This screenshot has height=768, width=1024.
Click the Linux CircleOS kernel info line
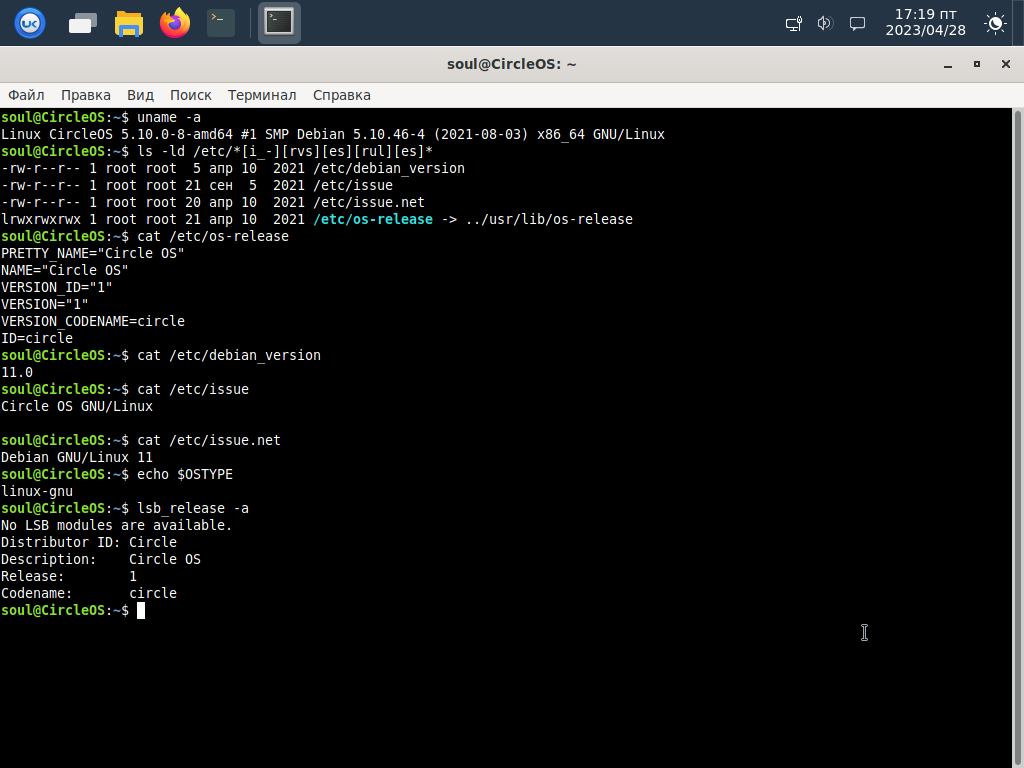(333, 135)
